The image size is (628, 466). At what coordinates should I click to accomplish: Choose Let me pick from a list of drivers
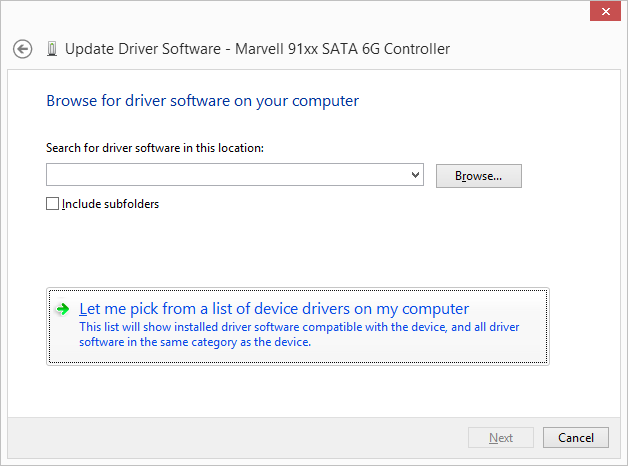tap(274, 309)
